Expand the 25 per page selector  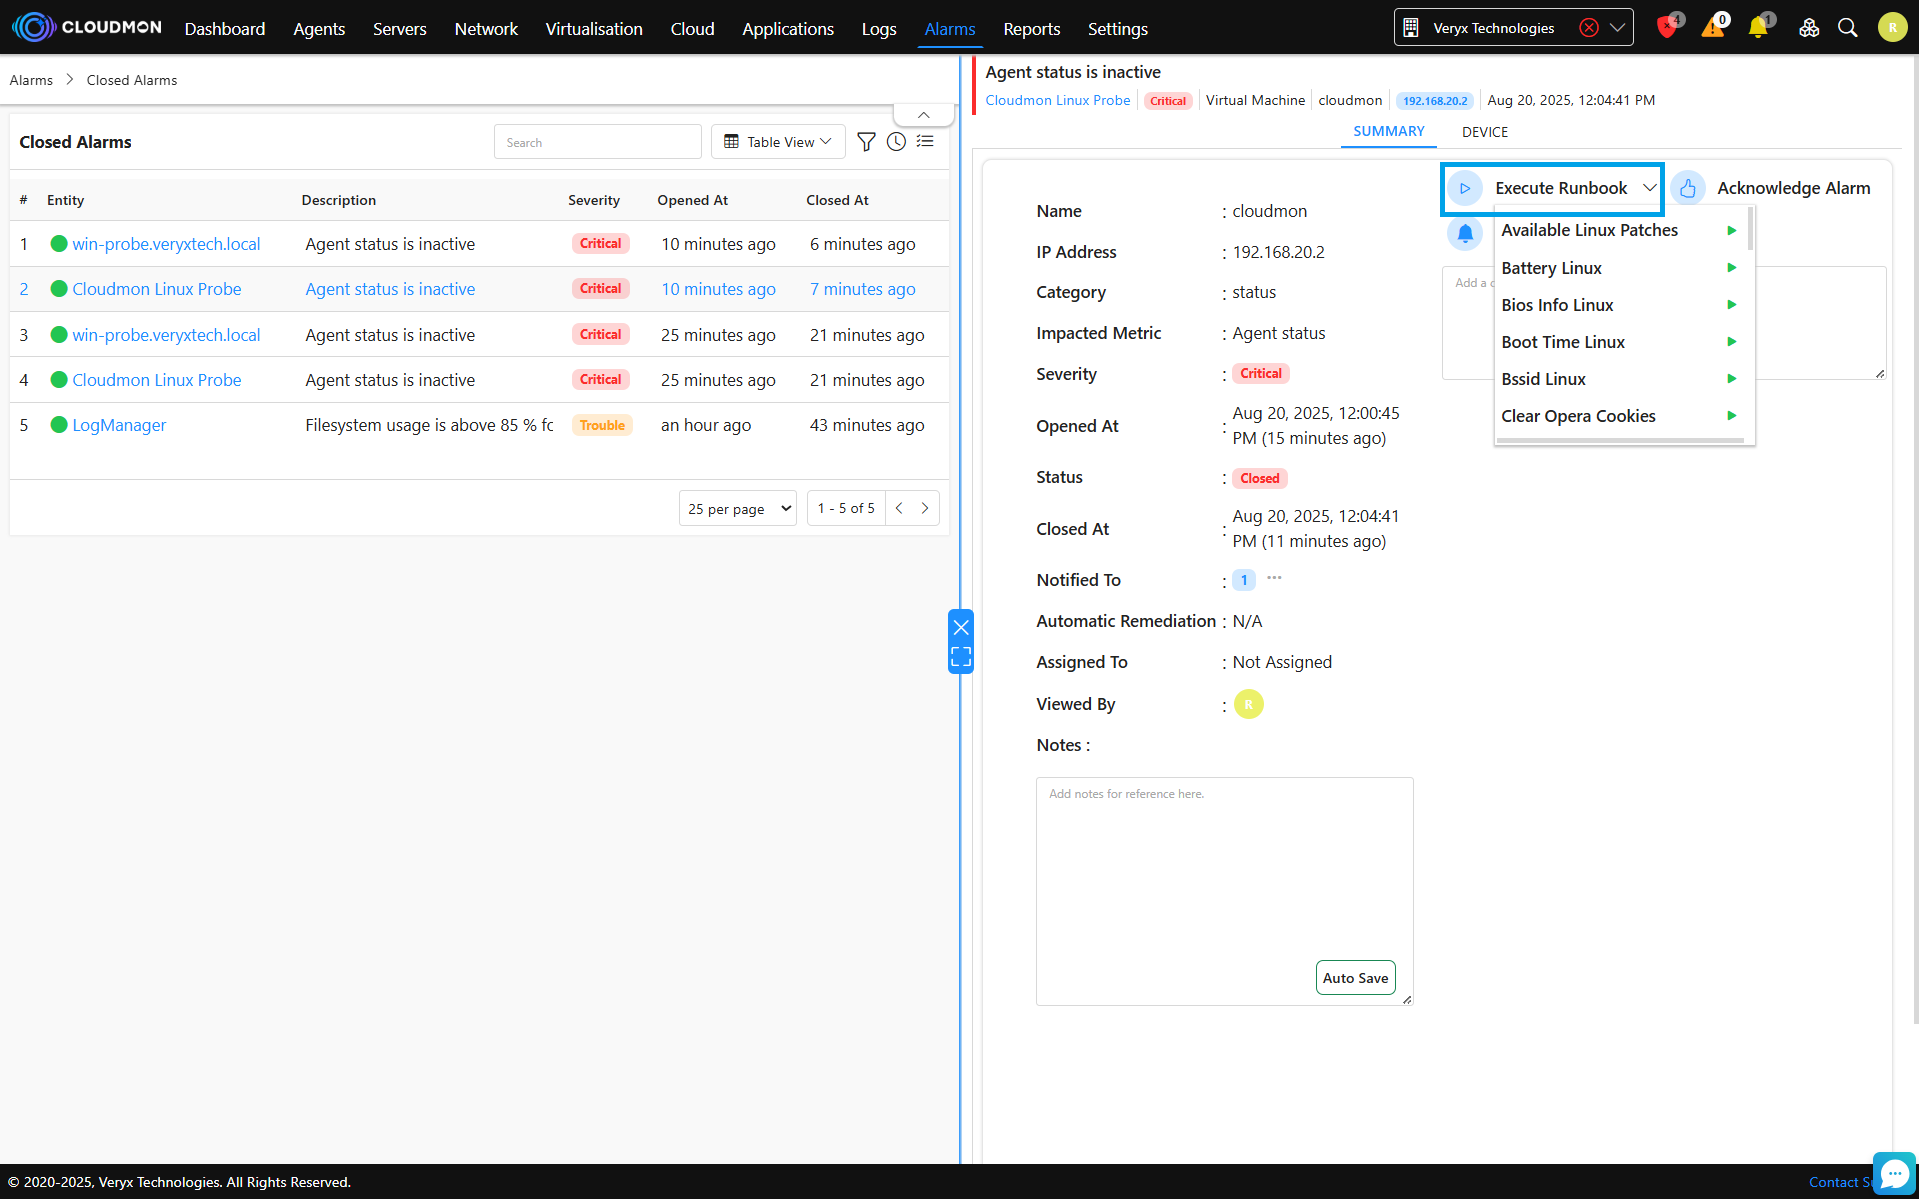[x=738, y=508]
